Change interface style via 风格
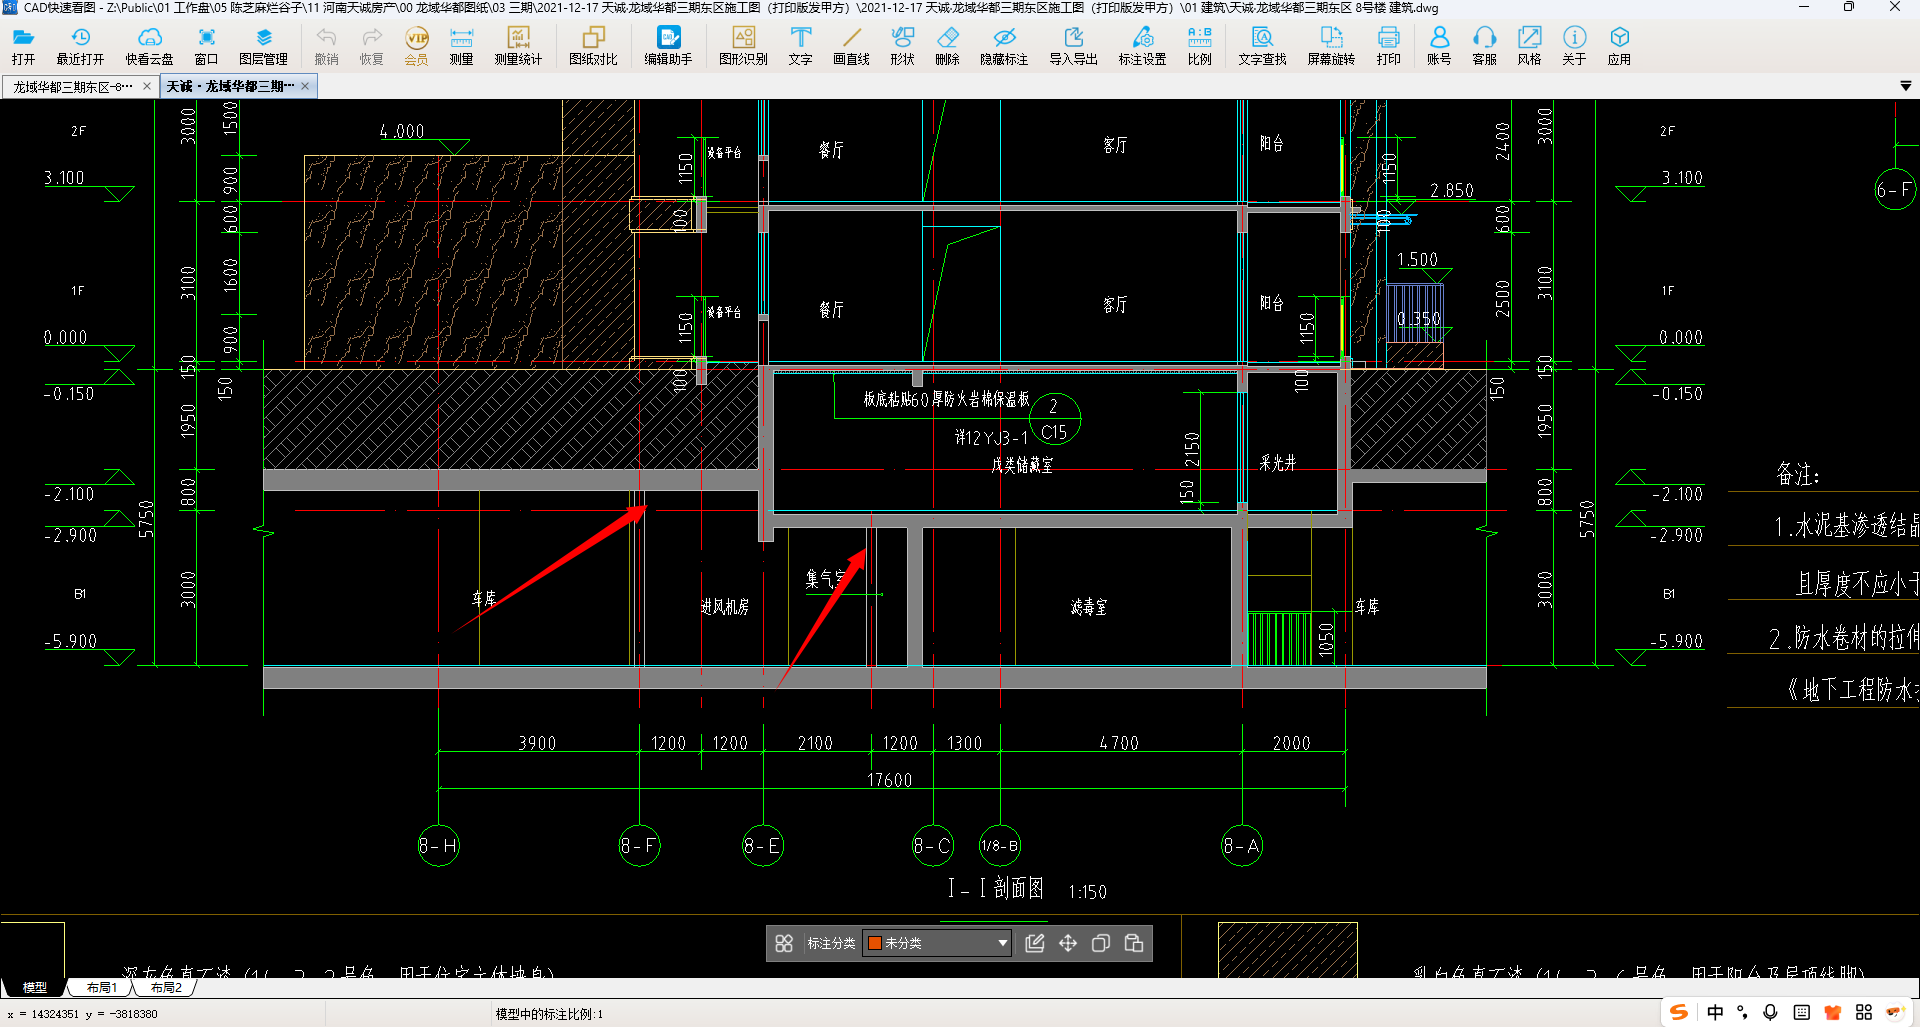The image size is (1920, 1027). click(x=1529, y=46)
